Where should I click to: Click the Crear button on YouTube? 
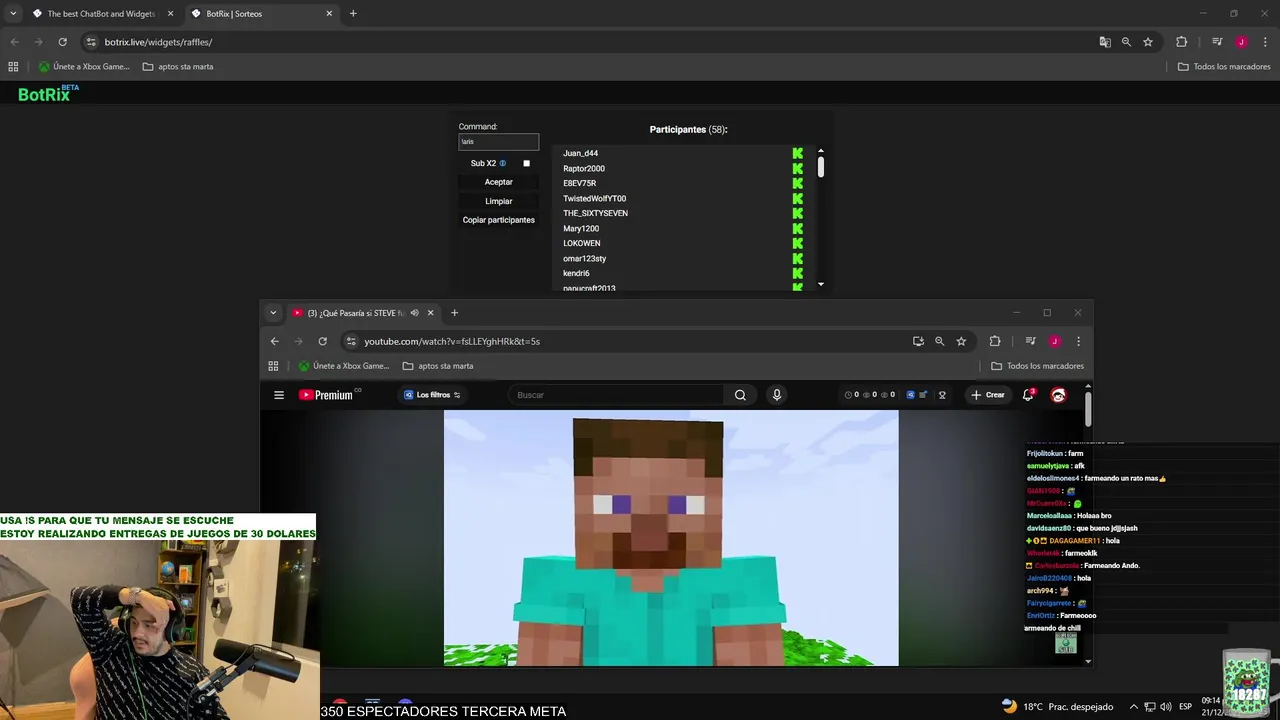987,395
